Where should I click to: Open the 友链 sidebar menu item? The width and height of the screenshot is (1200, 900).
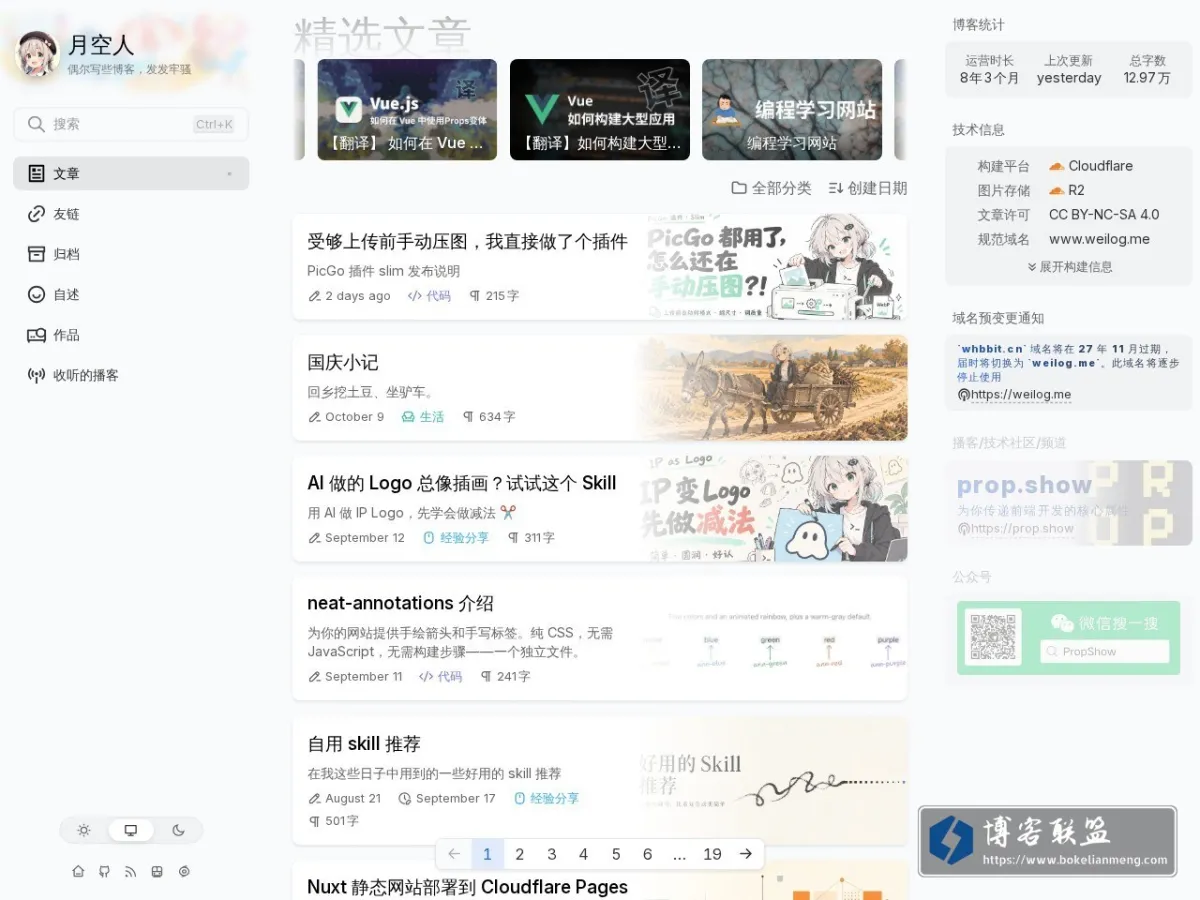[131, 214]
